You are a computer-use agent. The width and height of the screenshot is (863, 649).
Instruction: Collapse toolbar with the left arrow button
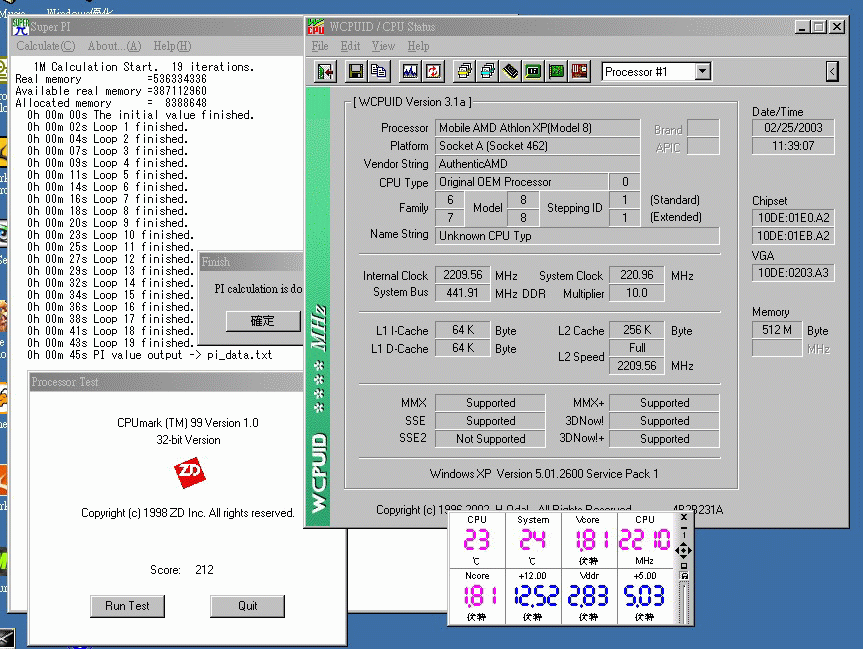pyautogui.click(x=832, y=72)
